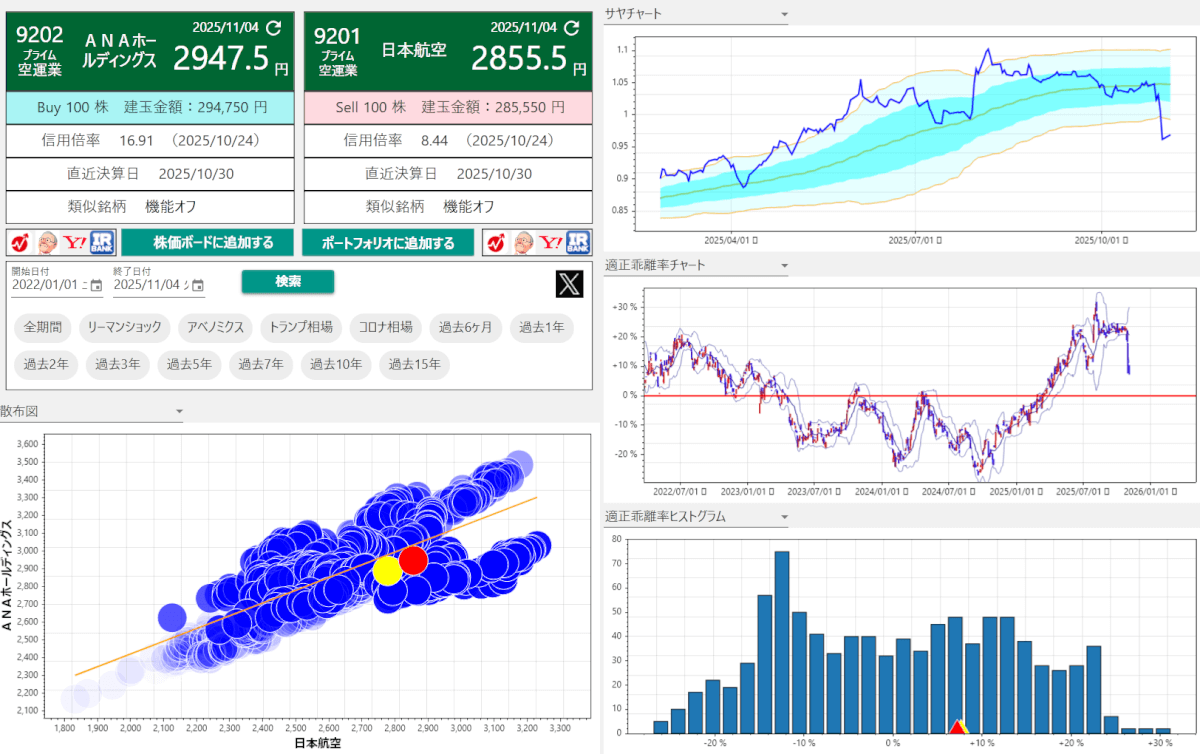Screen dimensions: 1200x754
Task: Toggle the Buy 100 株 position bar
Action: coord(150,106)
